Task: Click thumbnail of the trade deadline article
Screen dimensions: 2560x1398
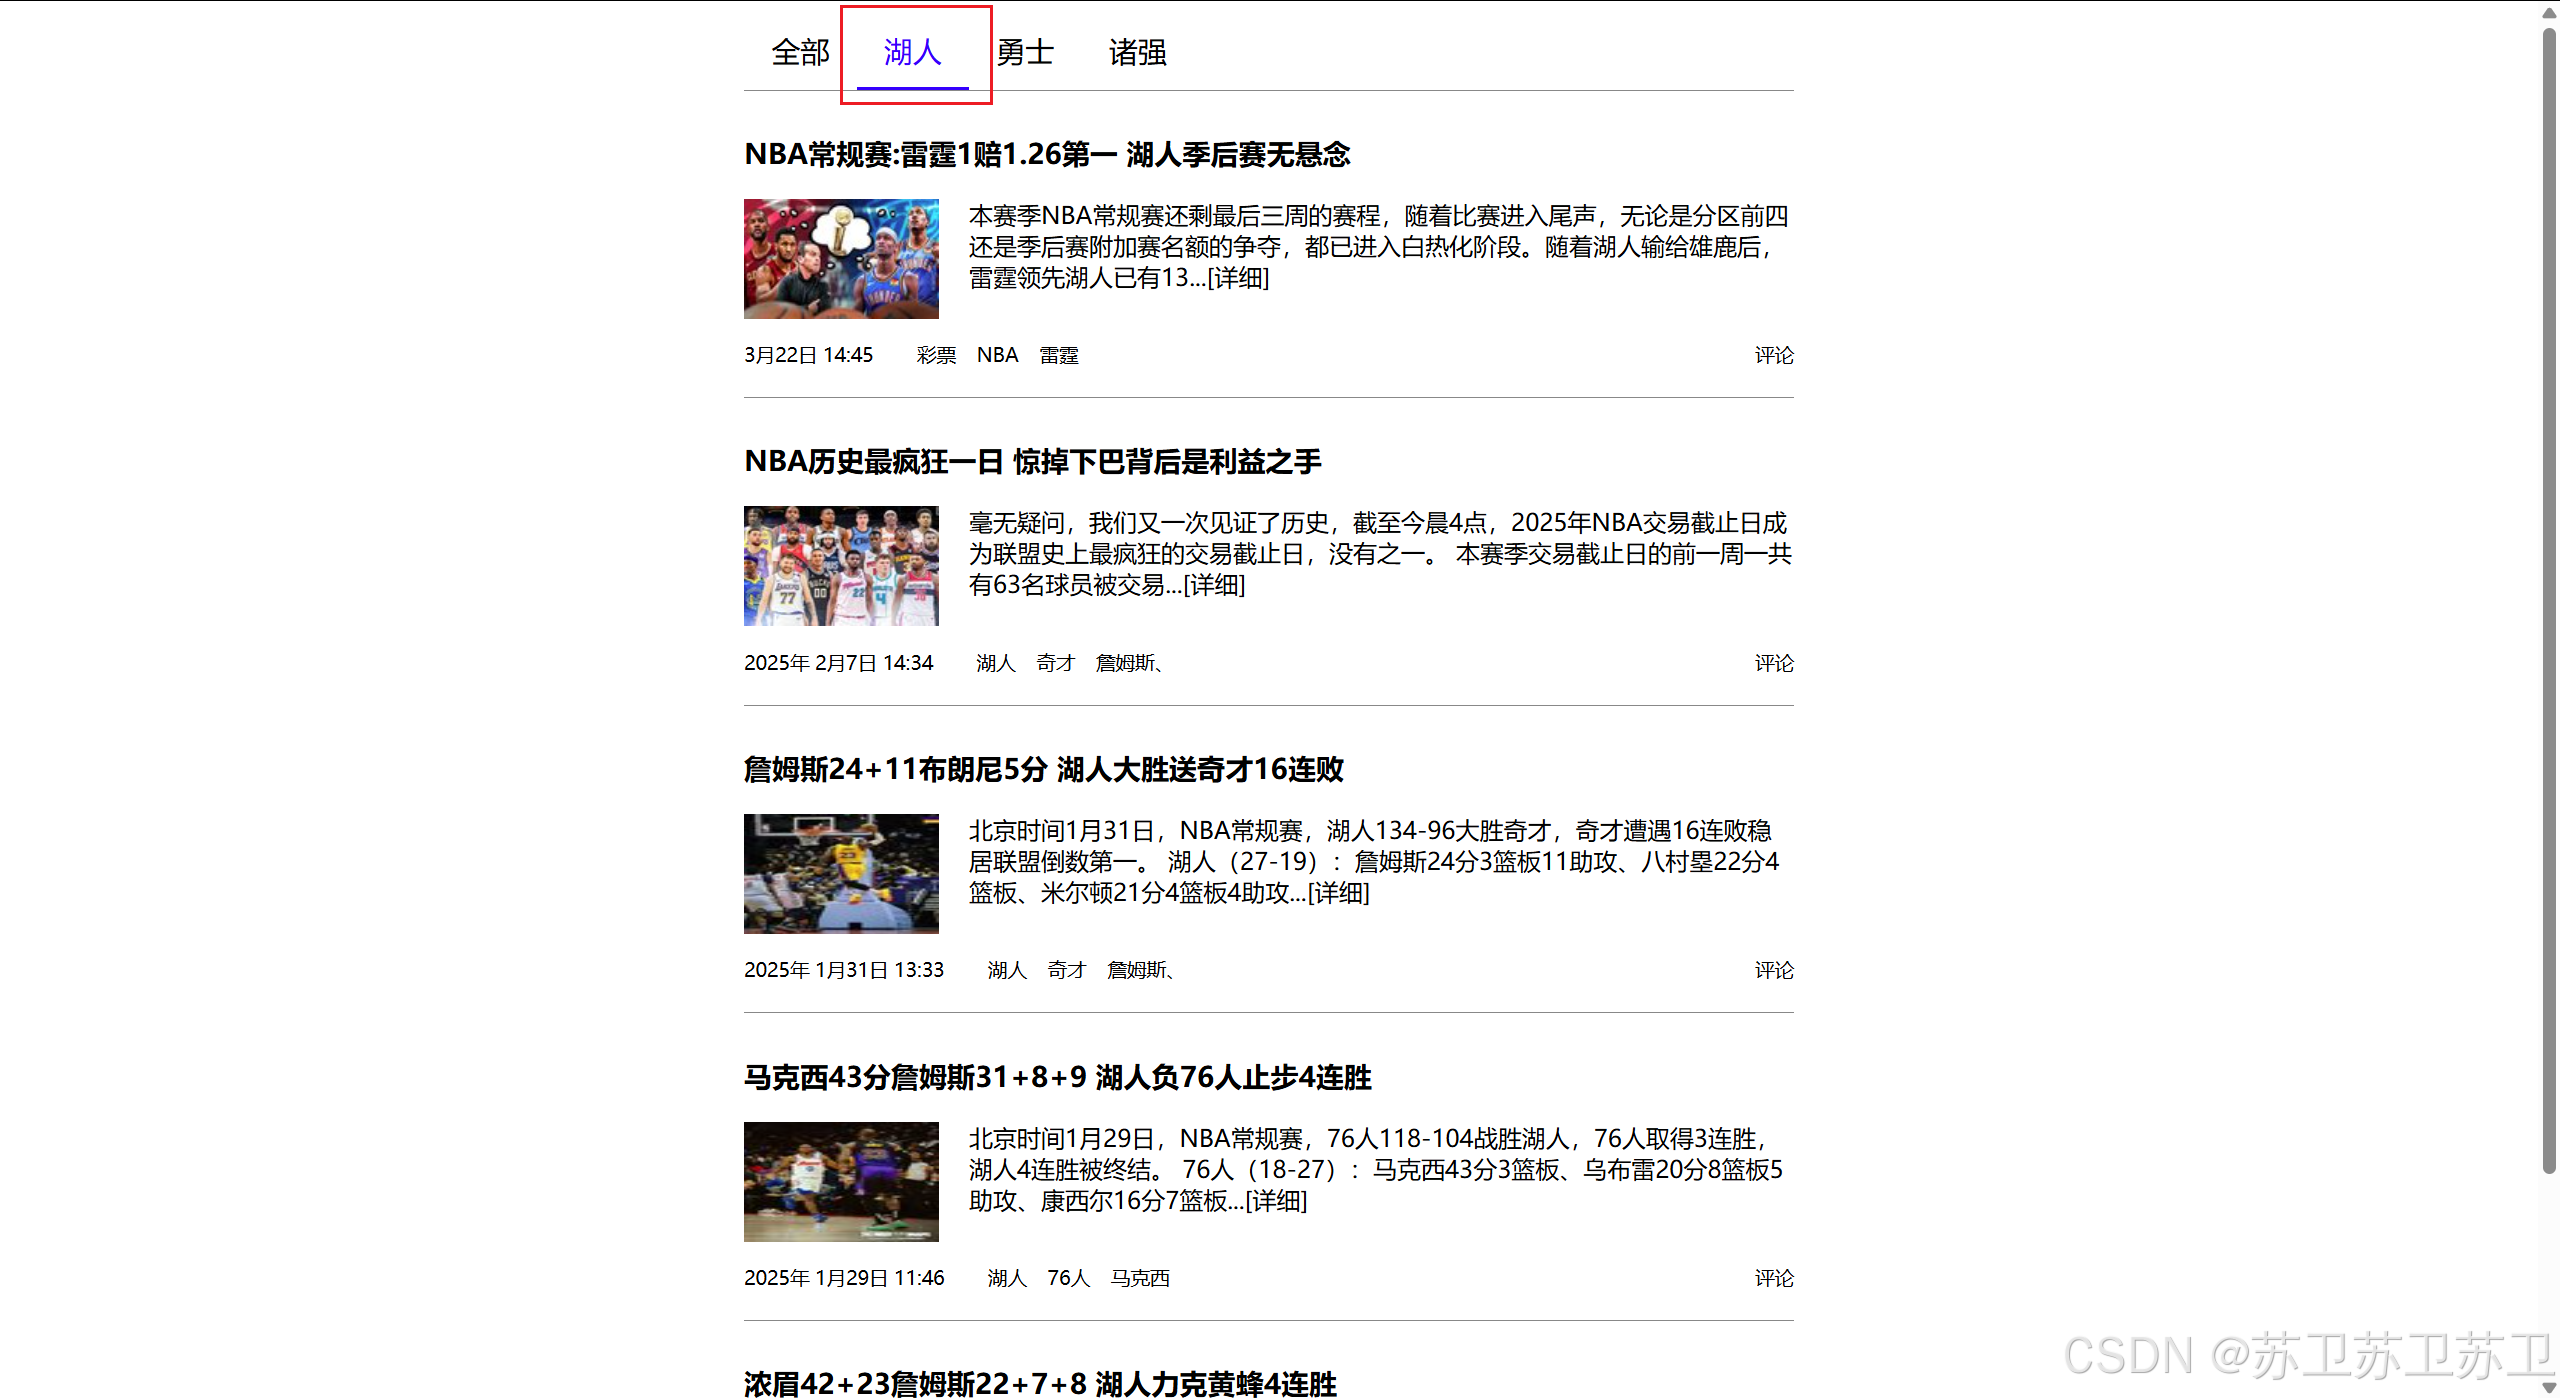Action: tap(841, 566)
